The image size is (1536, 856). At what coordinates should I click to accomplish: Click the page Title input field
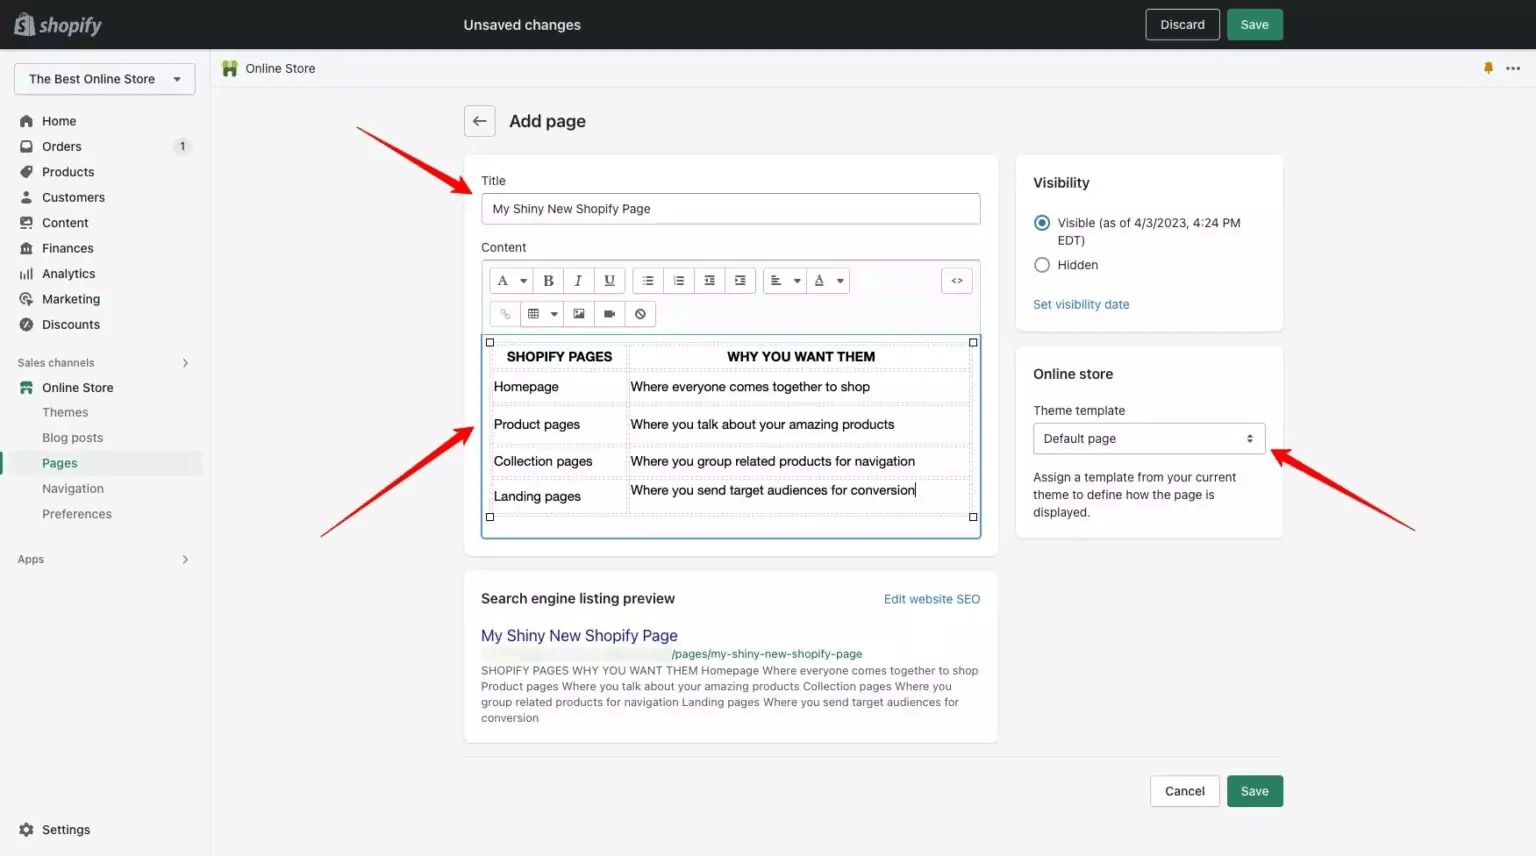(730, 208)
